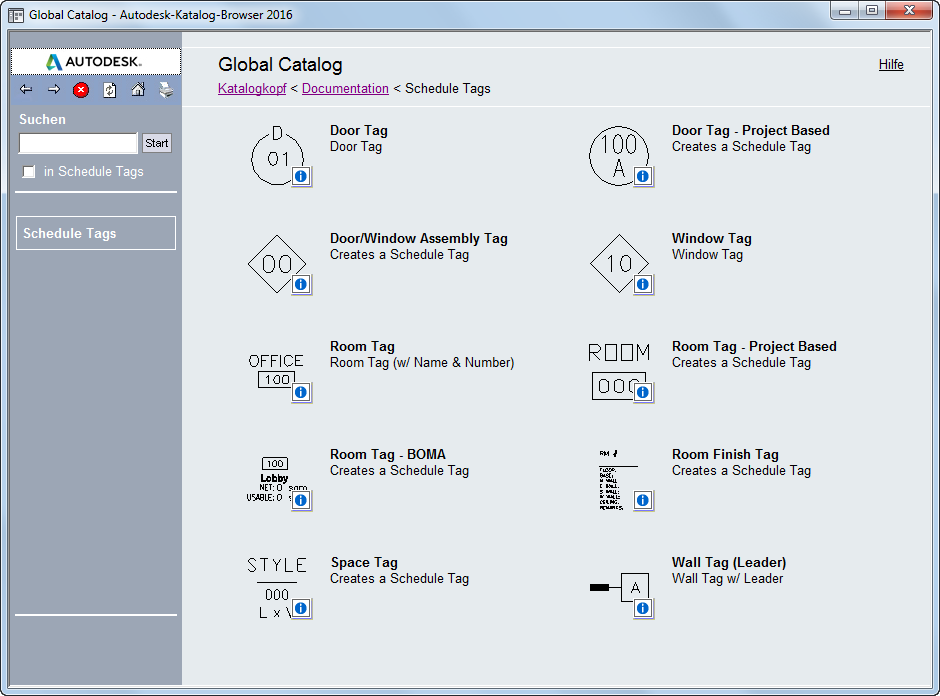Select the diamond 00 assembly tag thumbnail
This screenshot has height=696, width=940.
point(276,264)
